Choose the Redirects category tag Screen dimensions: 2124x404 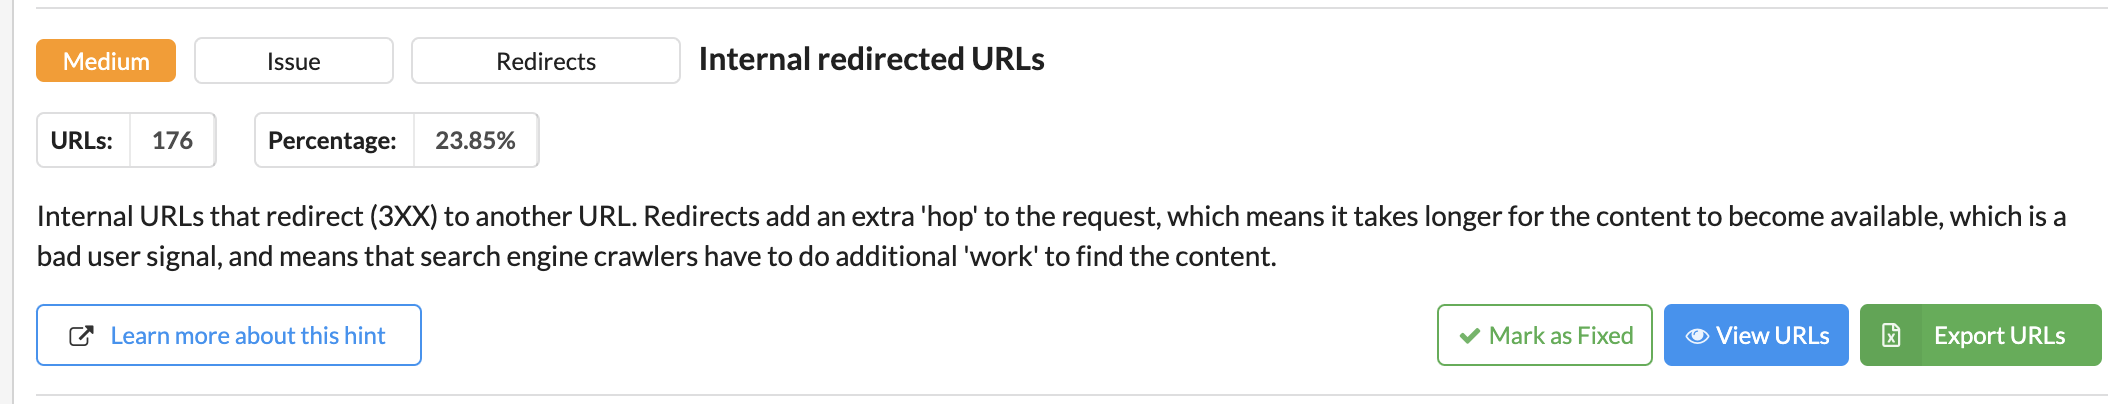pyautogui.click(x=546, y=61)
